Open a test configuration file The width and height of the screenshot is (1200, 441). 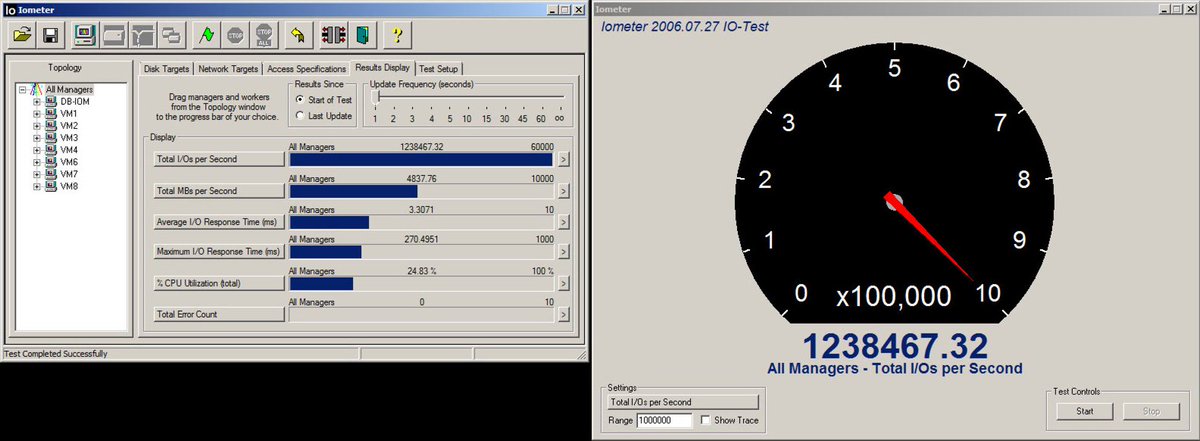[x=23, y=36]
